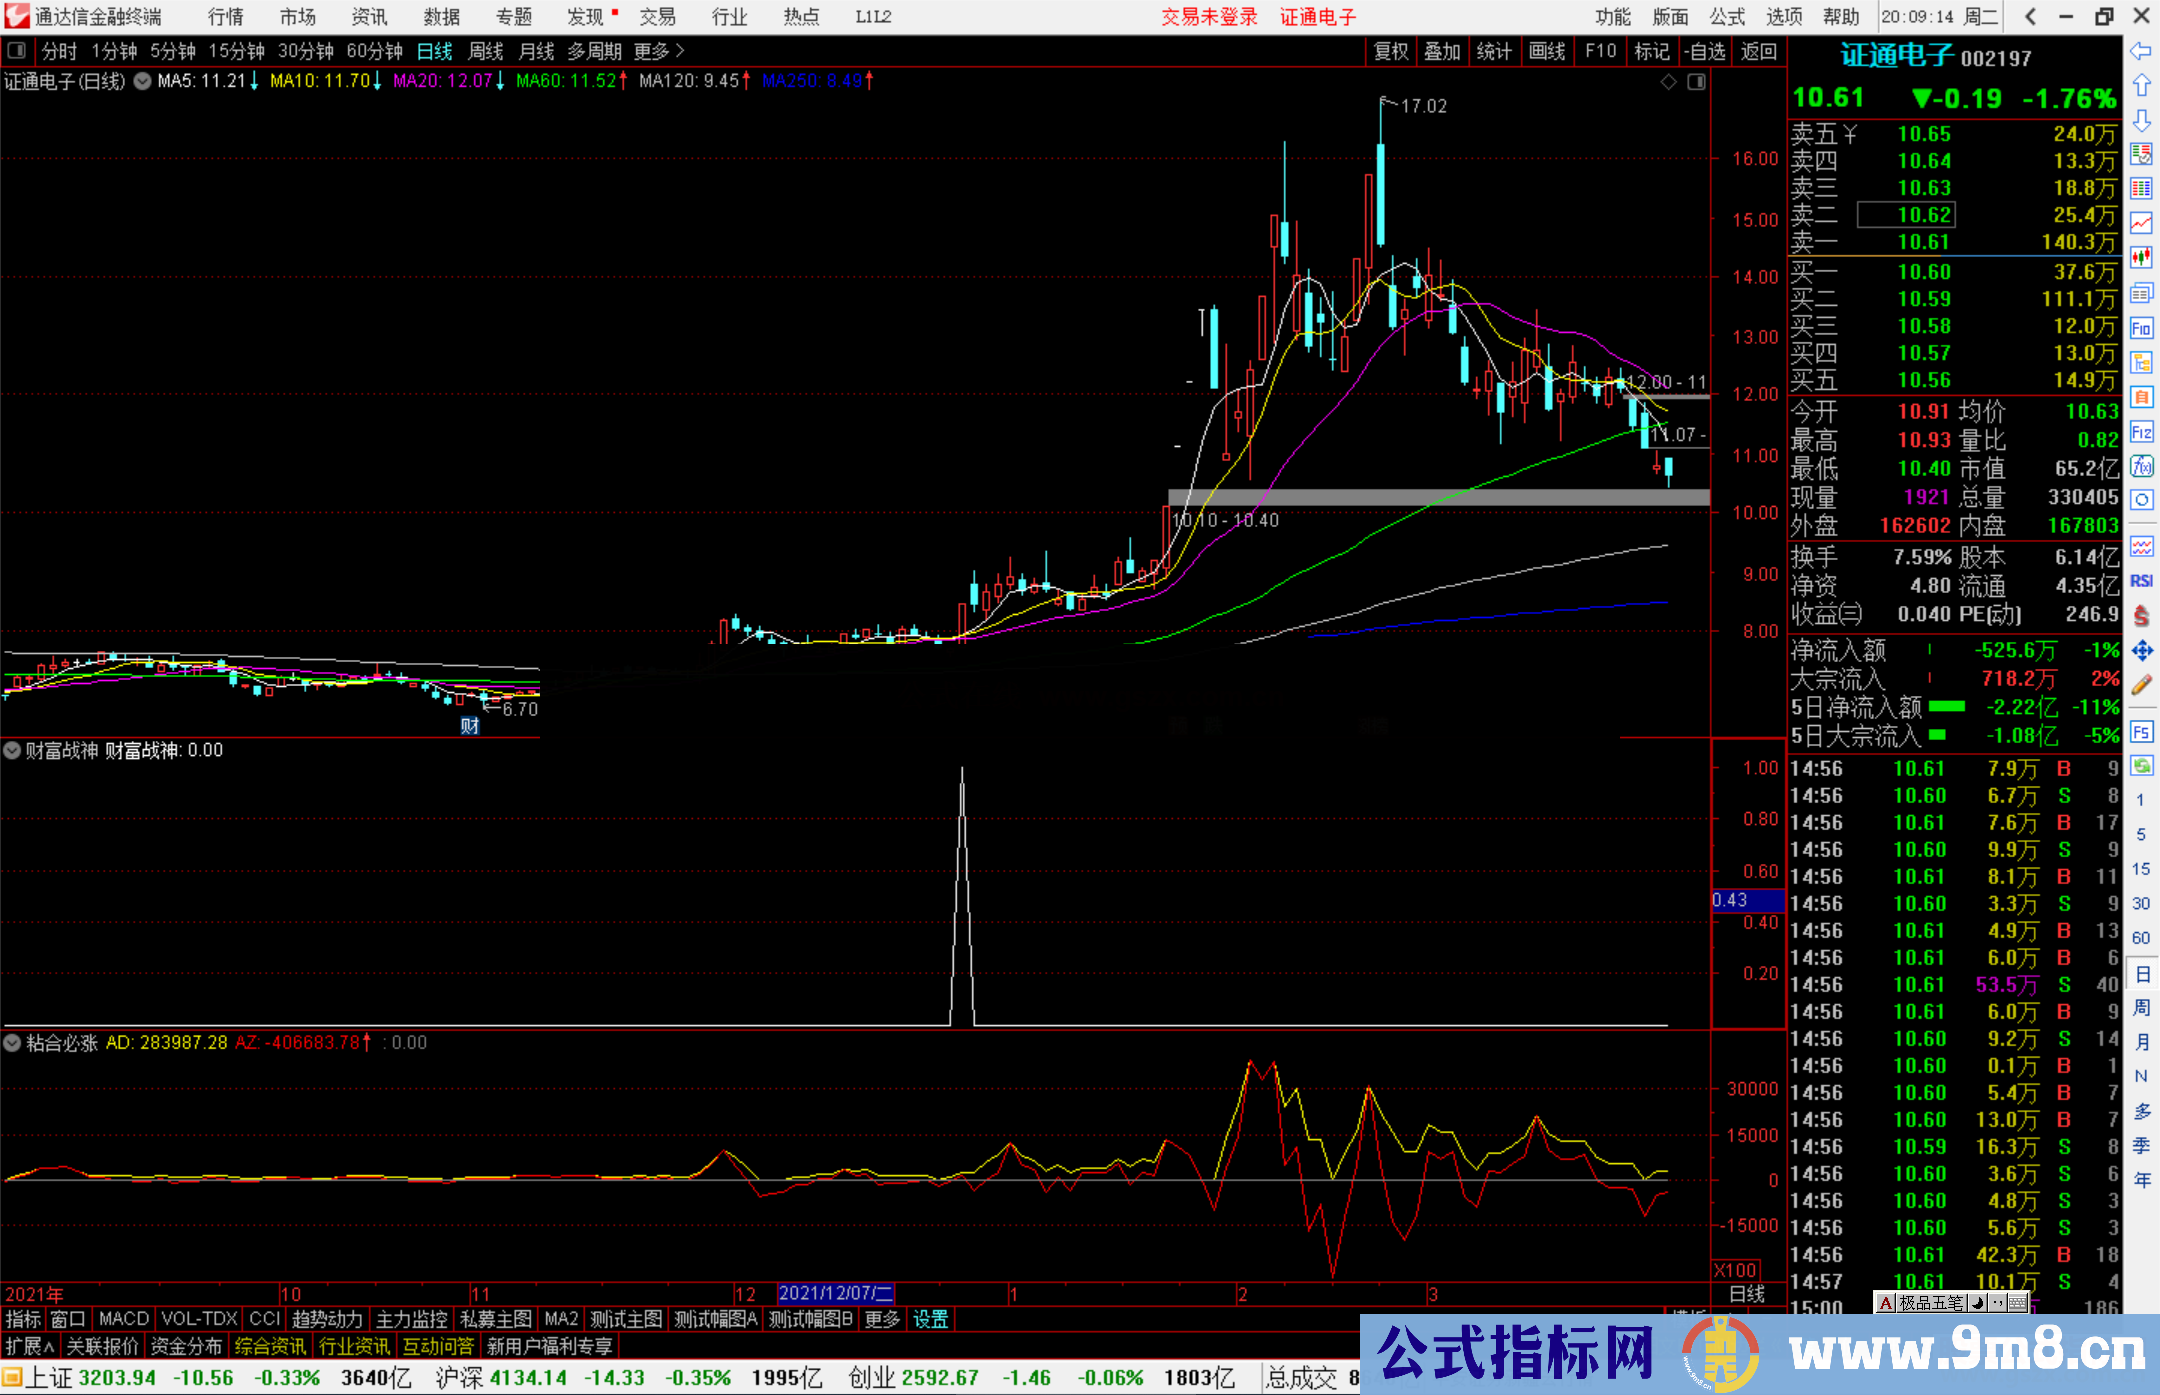This screenshot has width=2160, height=1395.
Task: Select the MACD indicator tab
Action: click(123, 1319)
